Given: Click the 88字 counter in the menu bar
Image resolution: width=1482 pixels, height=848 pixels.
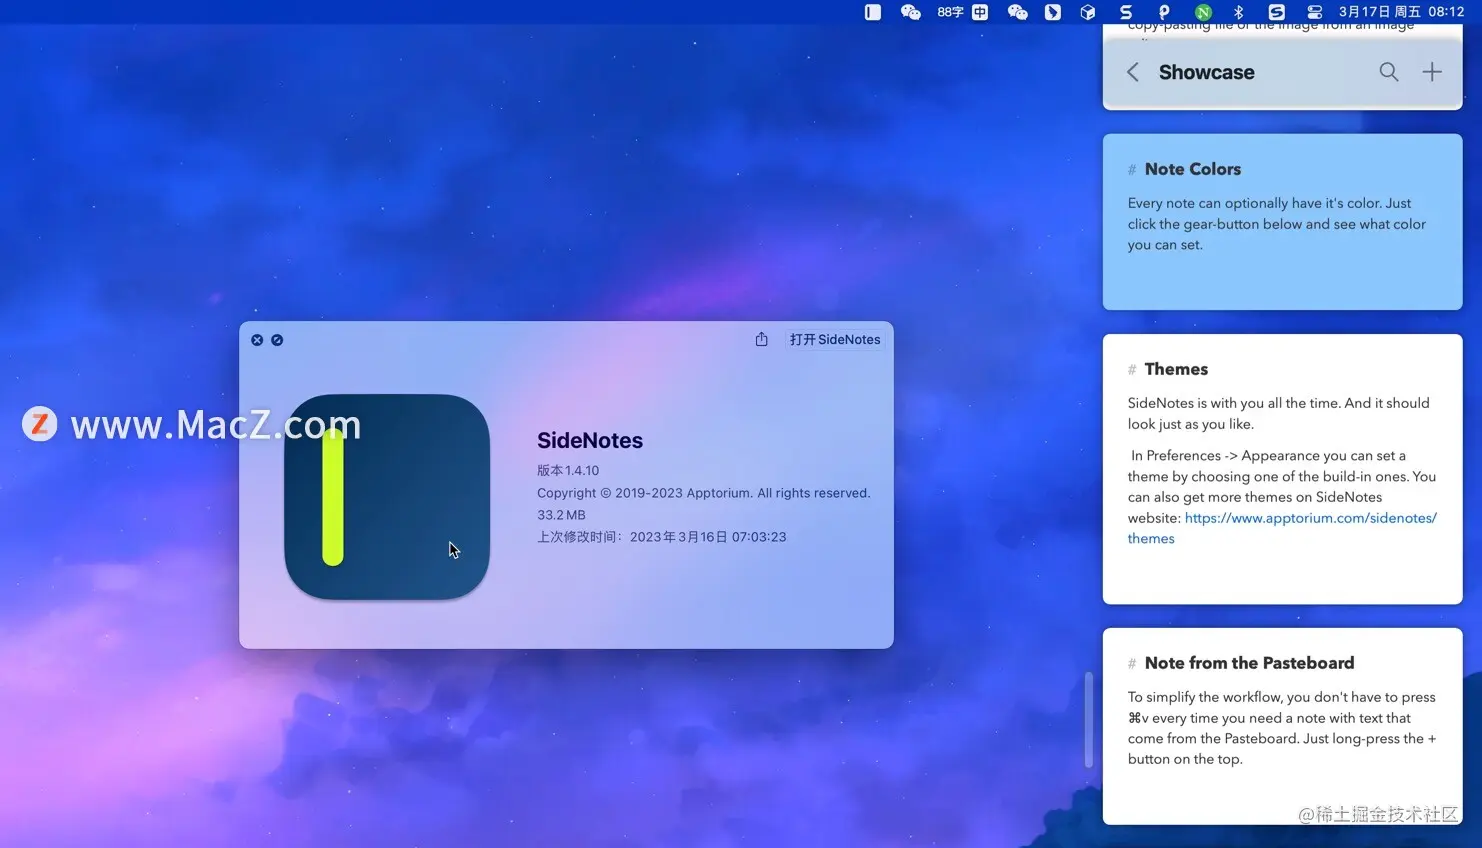Looking at the screenshot, I should [950, 12].
